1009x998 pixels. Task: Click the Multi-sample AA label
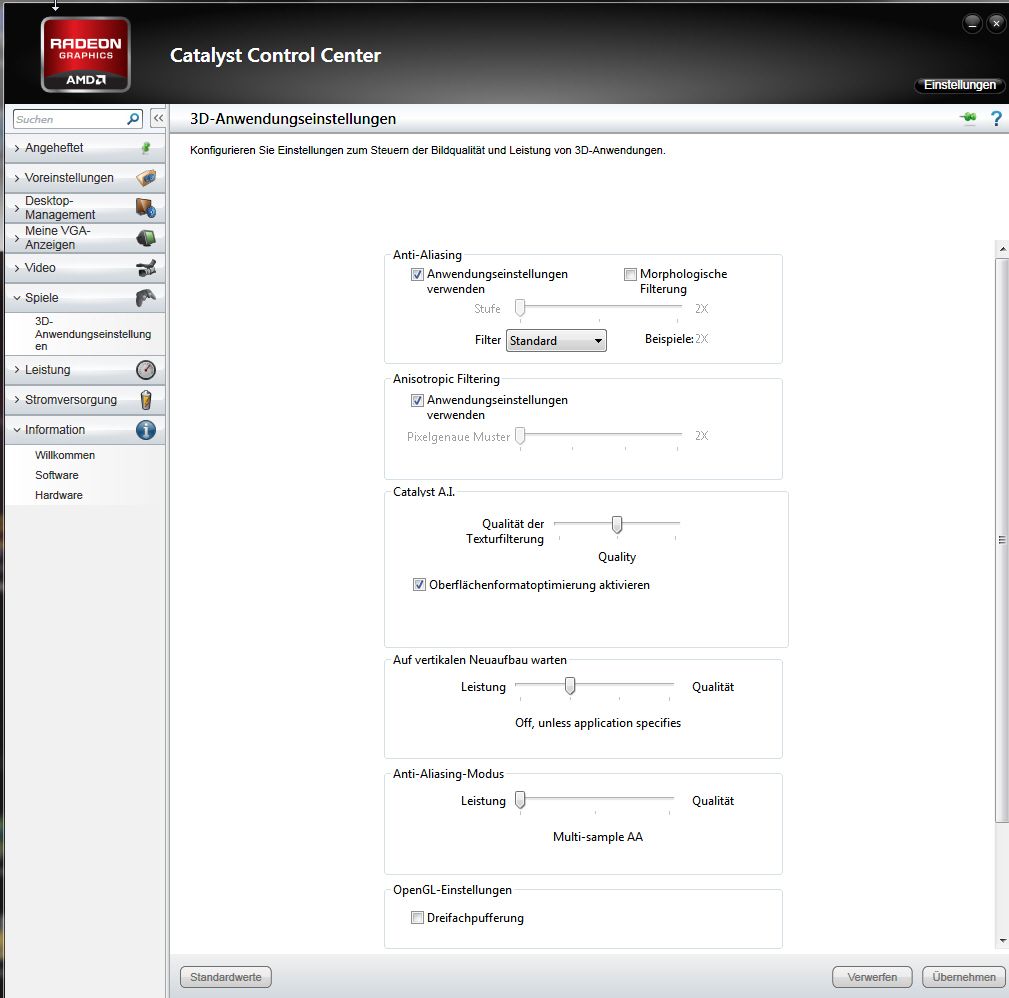point(598,836)
